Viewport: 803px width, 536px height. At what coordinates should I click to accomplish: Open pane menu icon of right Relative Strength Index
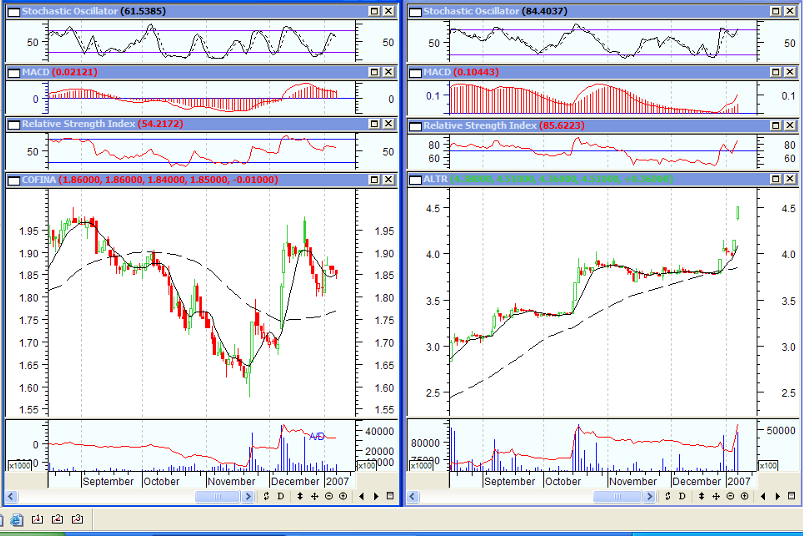pos(415,126)
